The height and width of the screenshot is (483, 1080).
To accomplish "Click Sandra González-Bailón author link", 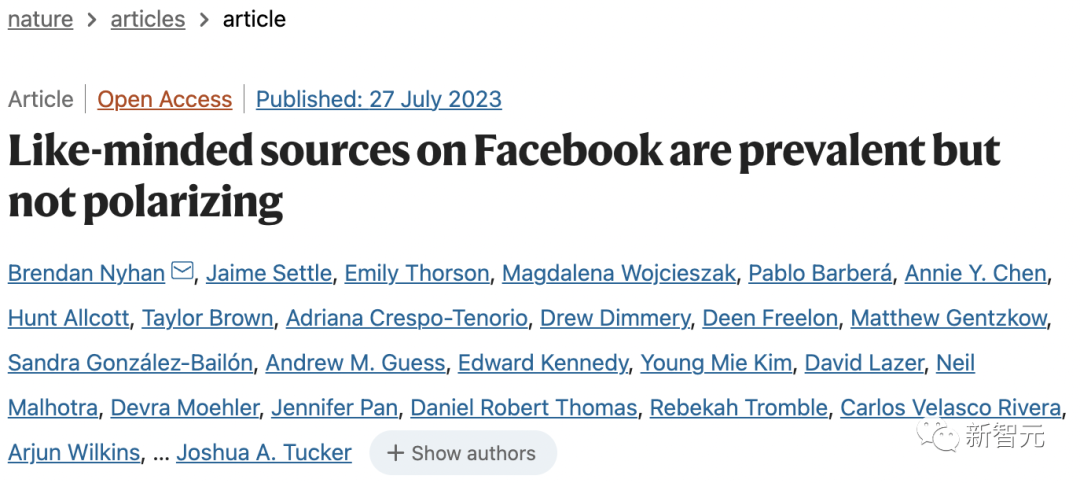I will (130, 363).
